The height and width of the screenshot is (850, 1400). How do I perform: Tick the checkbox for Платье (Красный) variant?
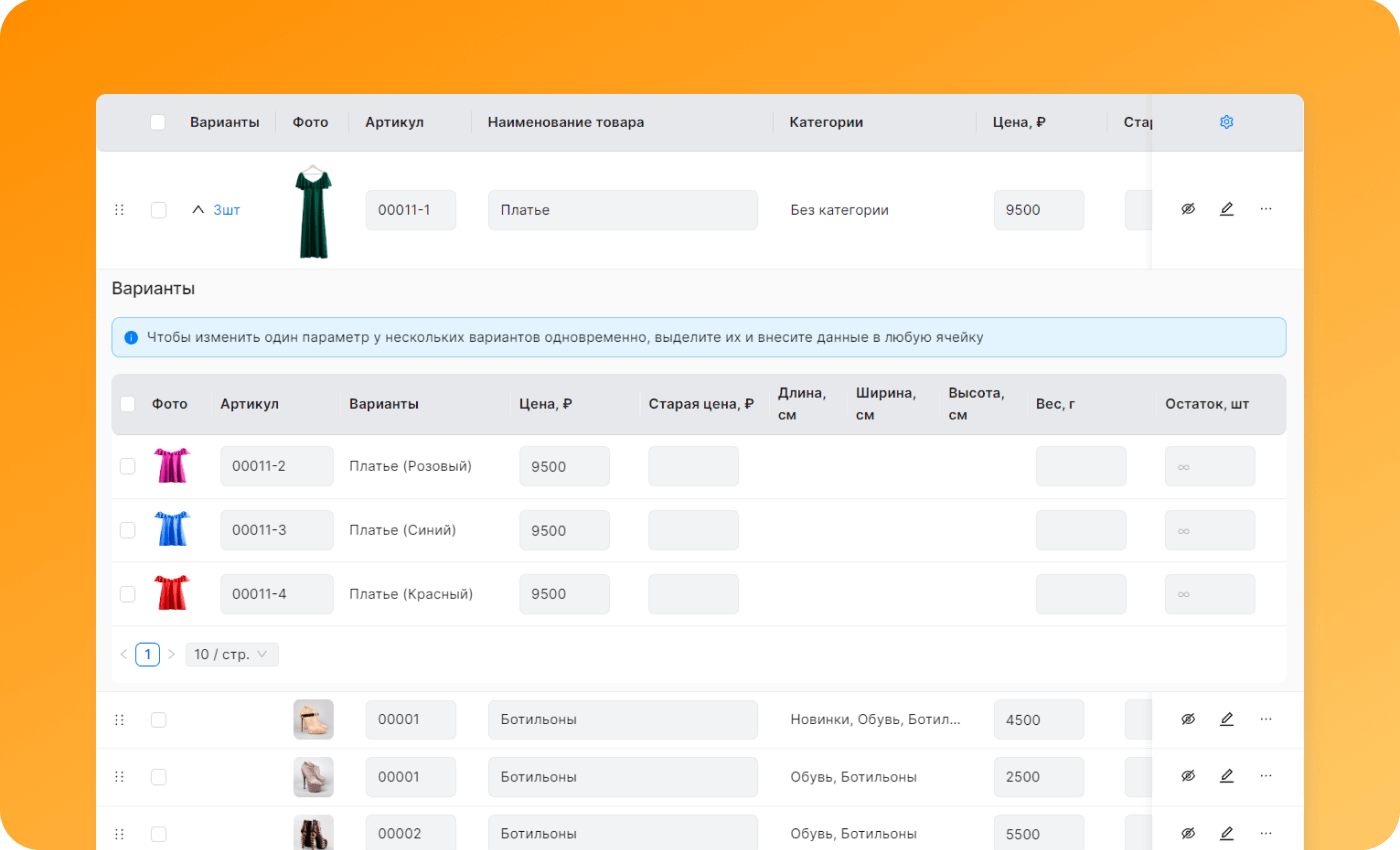click(128, 594)
